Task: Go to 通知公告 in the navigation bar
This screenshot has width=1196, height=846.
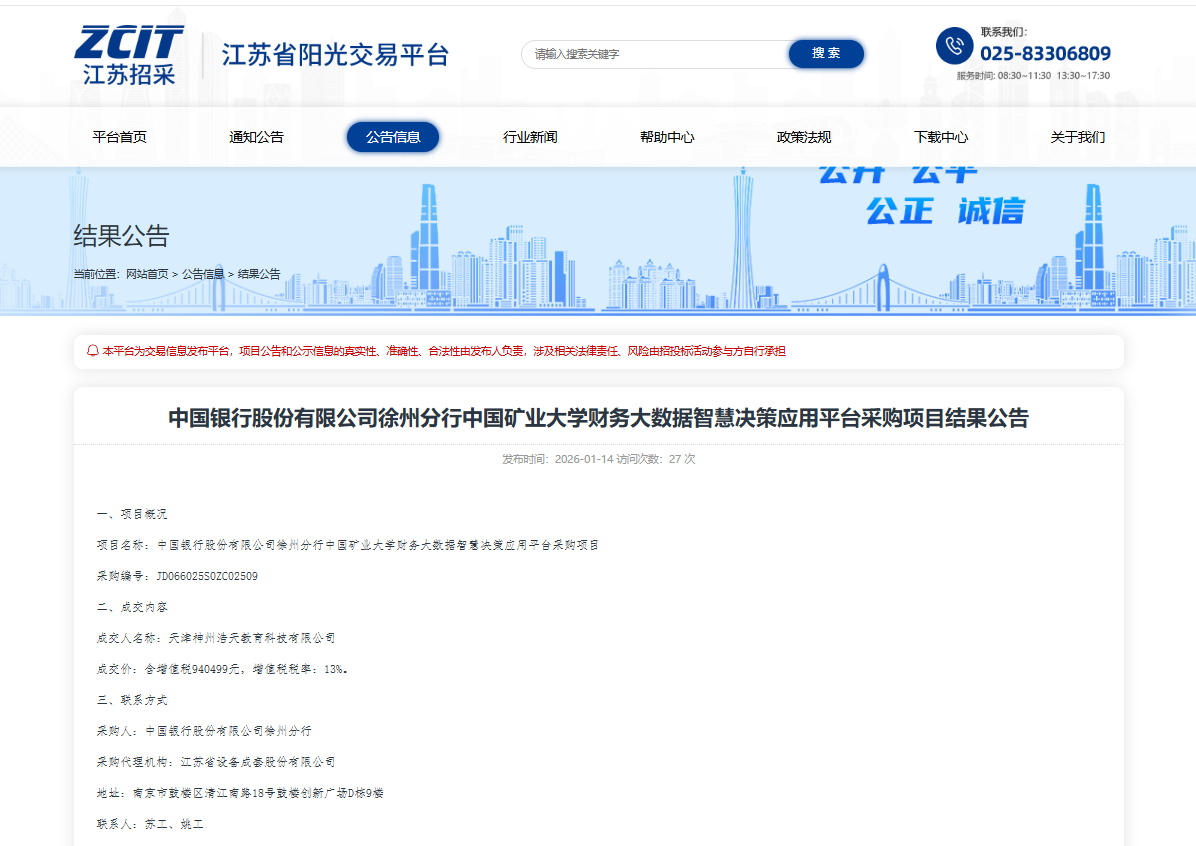Action: click(x=256, y=137)
